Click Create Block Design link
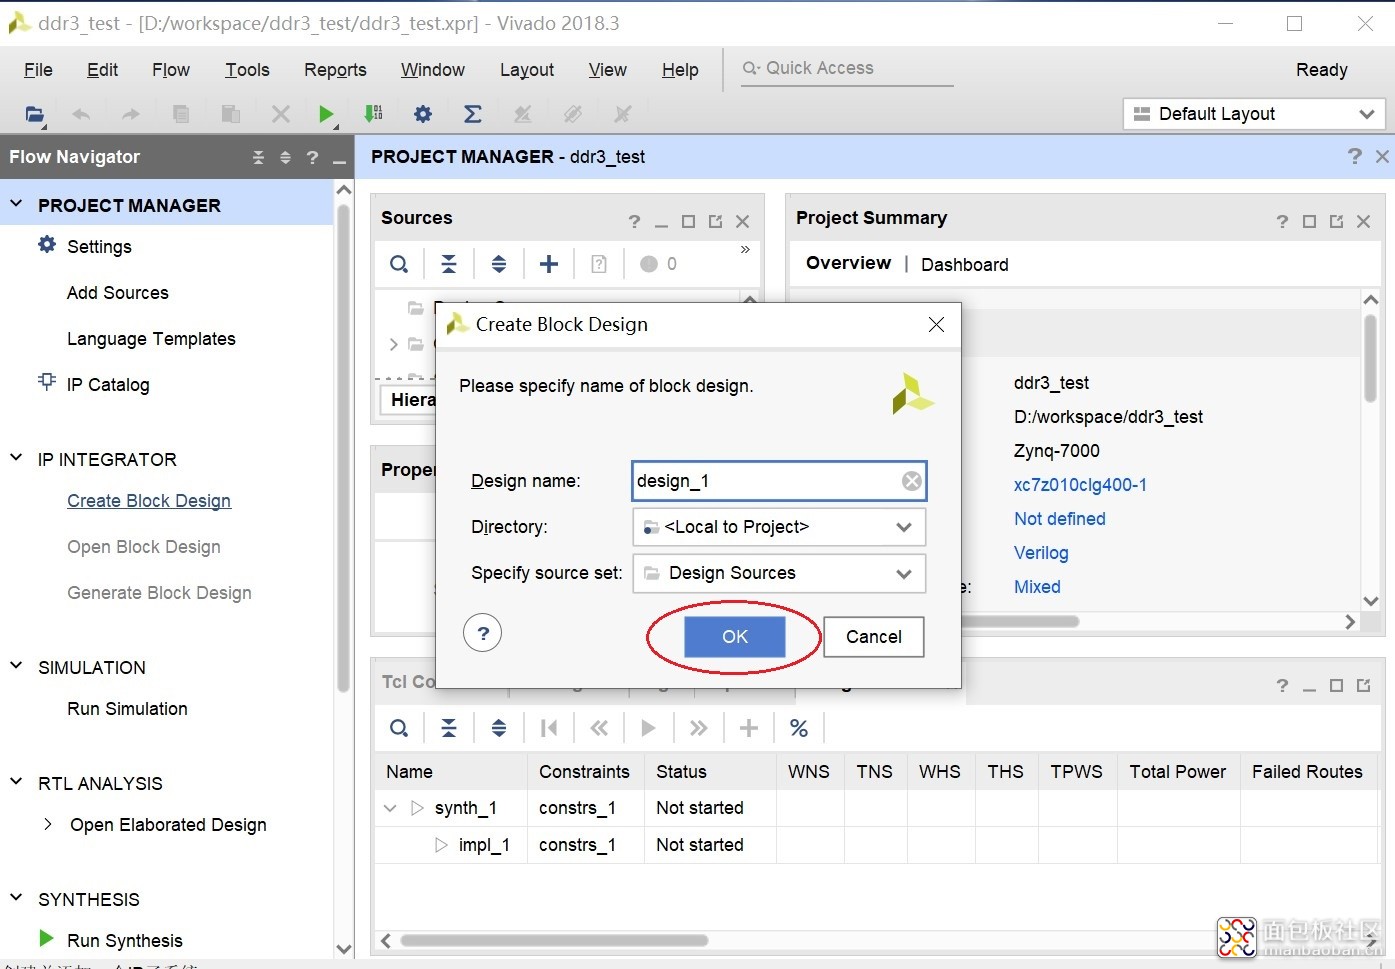 (149, 501)
